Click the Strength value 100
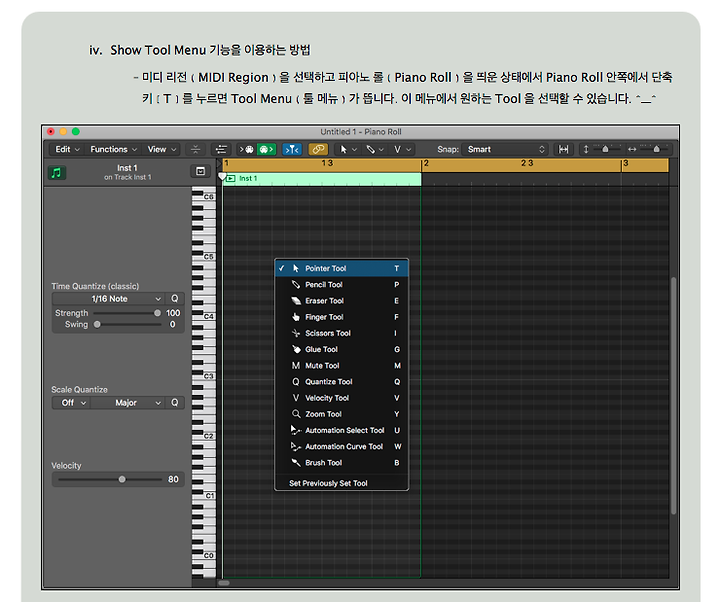Viewport: 720px width, 602px height. (173, 313)
